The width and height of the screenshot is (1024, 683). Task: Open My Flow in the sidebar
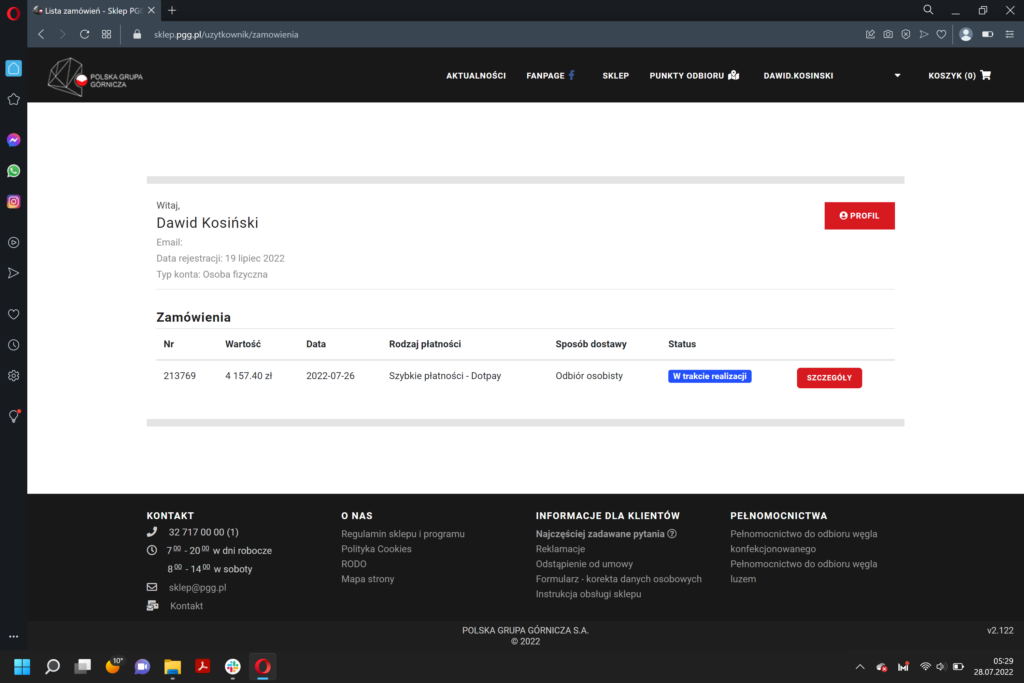pos(13,273)
